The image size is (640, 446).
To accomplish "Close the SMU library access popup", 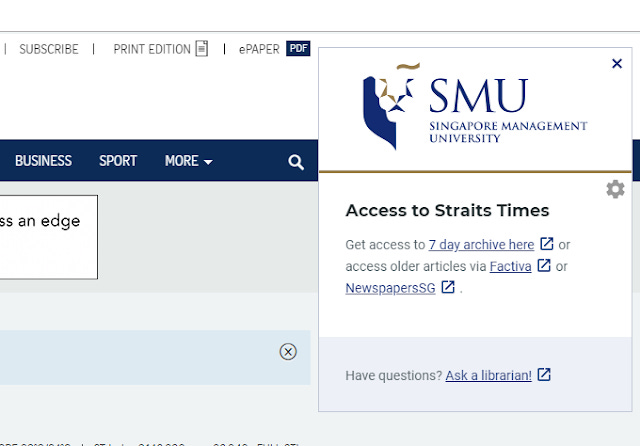I will click(617, 64).
